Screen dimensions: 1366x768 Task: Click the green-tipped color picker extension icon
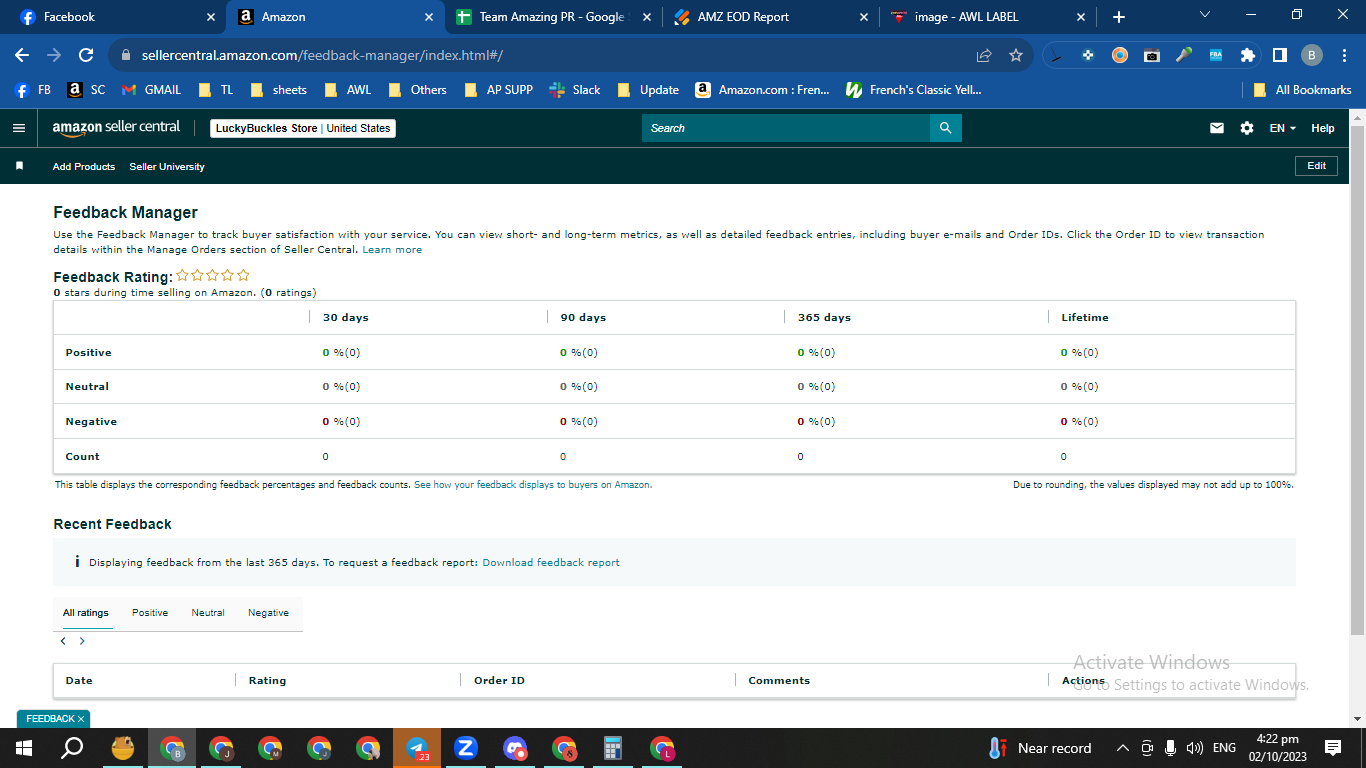pyautogui.click(x=1184, y=55)
